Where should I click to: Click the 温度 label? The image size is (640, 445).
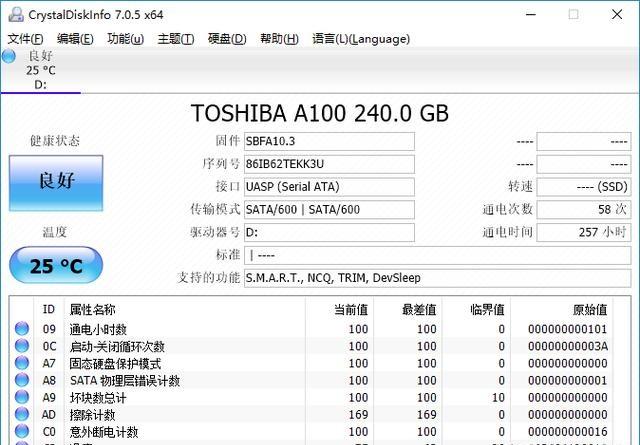(x=55, y=232)
